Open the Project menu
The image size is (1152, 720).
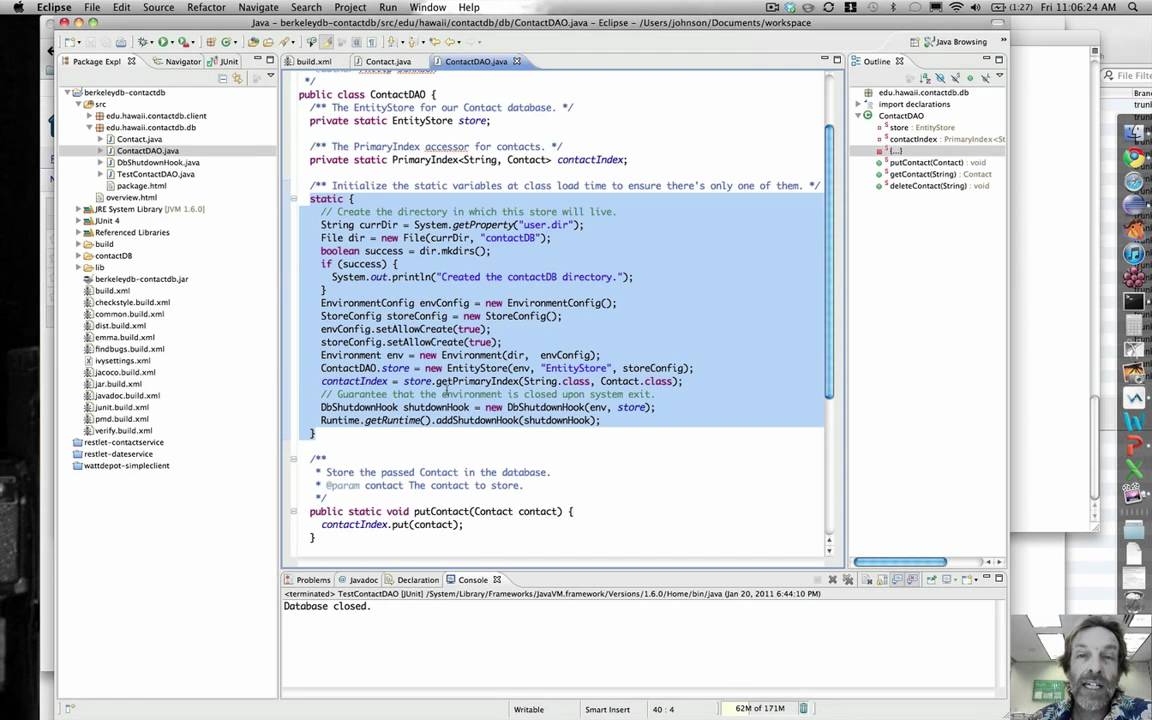coord(350,7)
